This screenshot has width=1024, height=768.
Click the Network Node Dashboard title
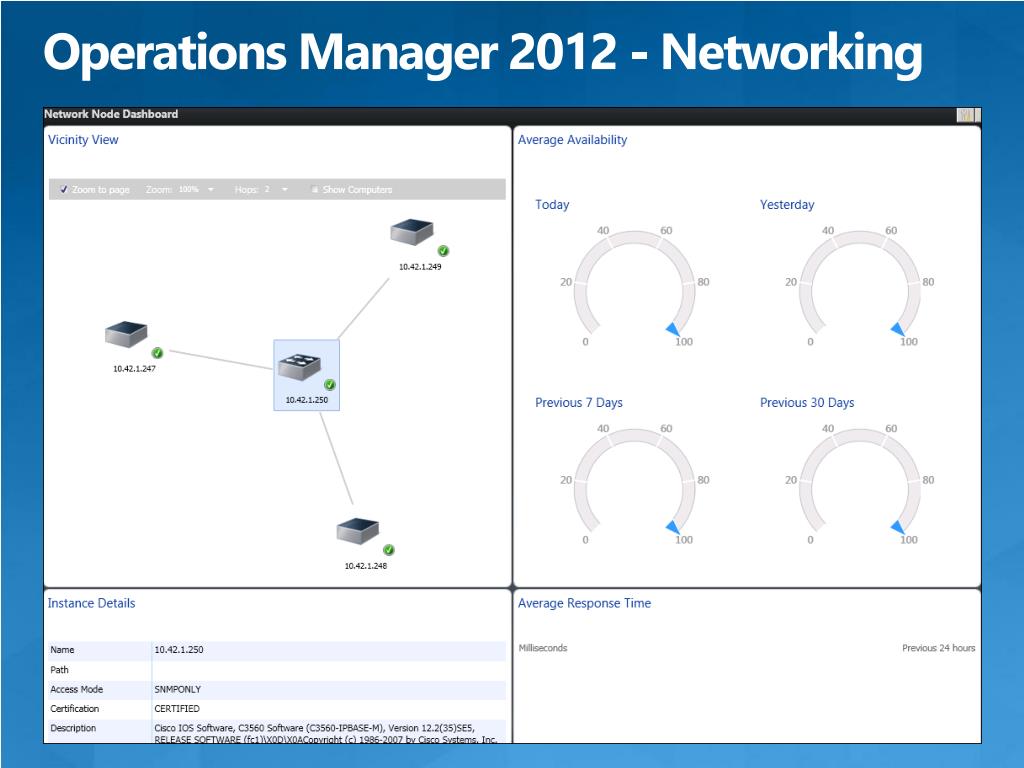pyautogui.click(x=111, y=114)
